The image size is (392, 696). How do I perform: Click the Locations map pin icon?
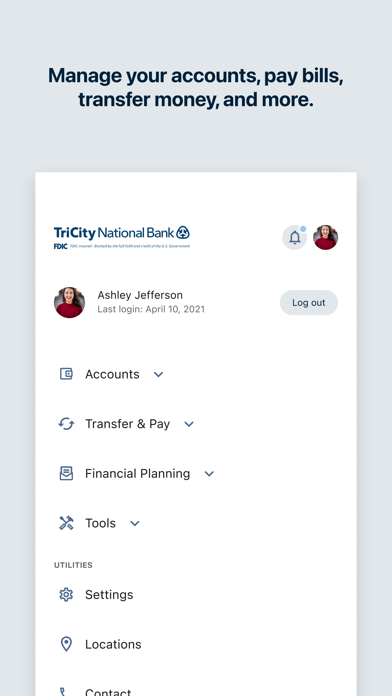pos(66,644)
